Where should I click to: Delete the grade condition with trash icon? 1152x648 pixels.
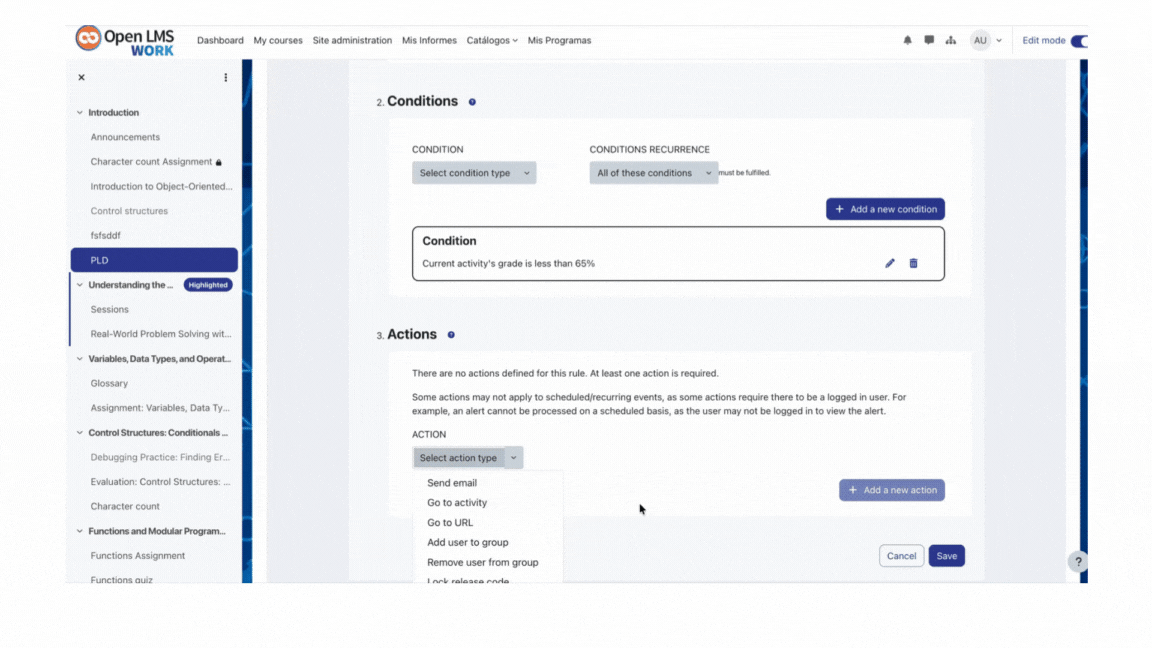pyautogui.click(x=913, y=263)
